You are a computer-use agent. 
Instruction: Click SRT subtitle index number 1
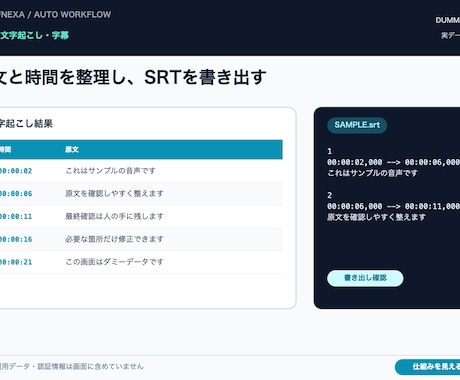tap(330, 151)
